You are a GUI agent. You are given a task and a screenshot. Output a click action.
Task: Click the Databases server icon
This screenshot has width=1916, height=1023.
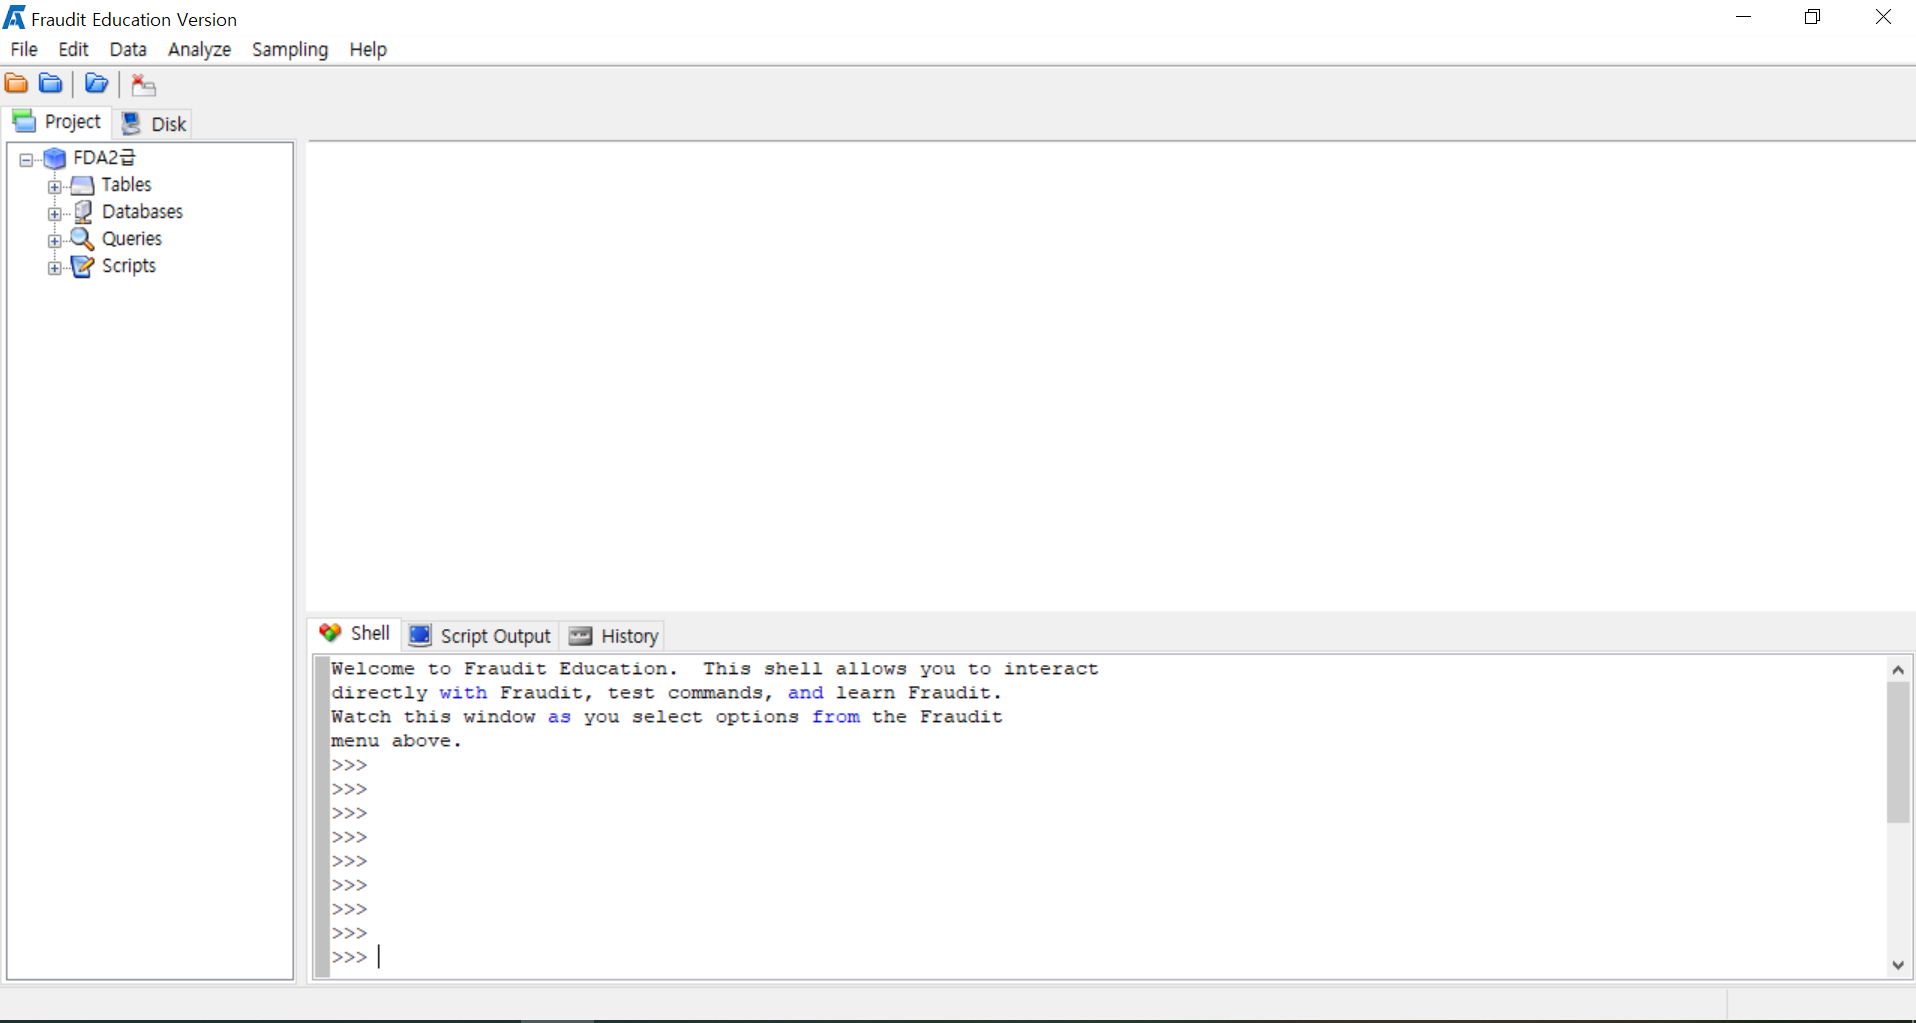[83, 212]
